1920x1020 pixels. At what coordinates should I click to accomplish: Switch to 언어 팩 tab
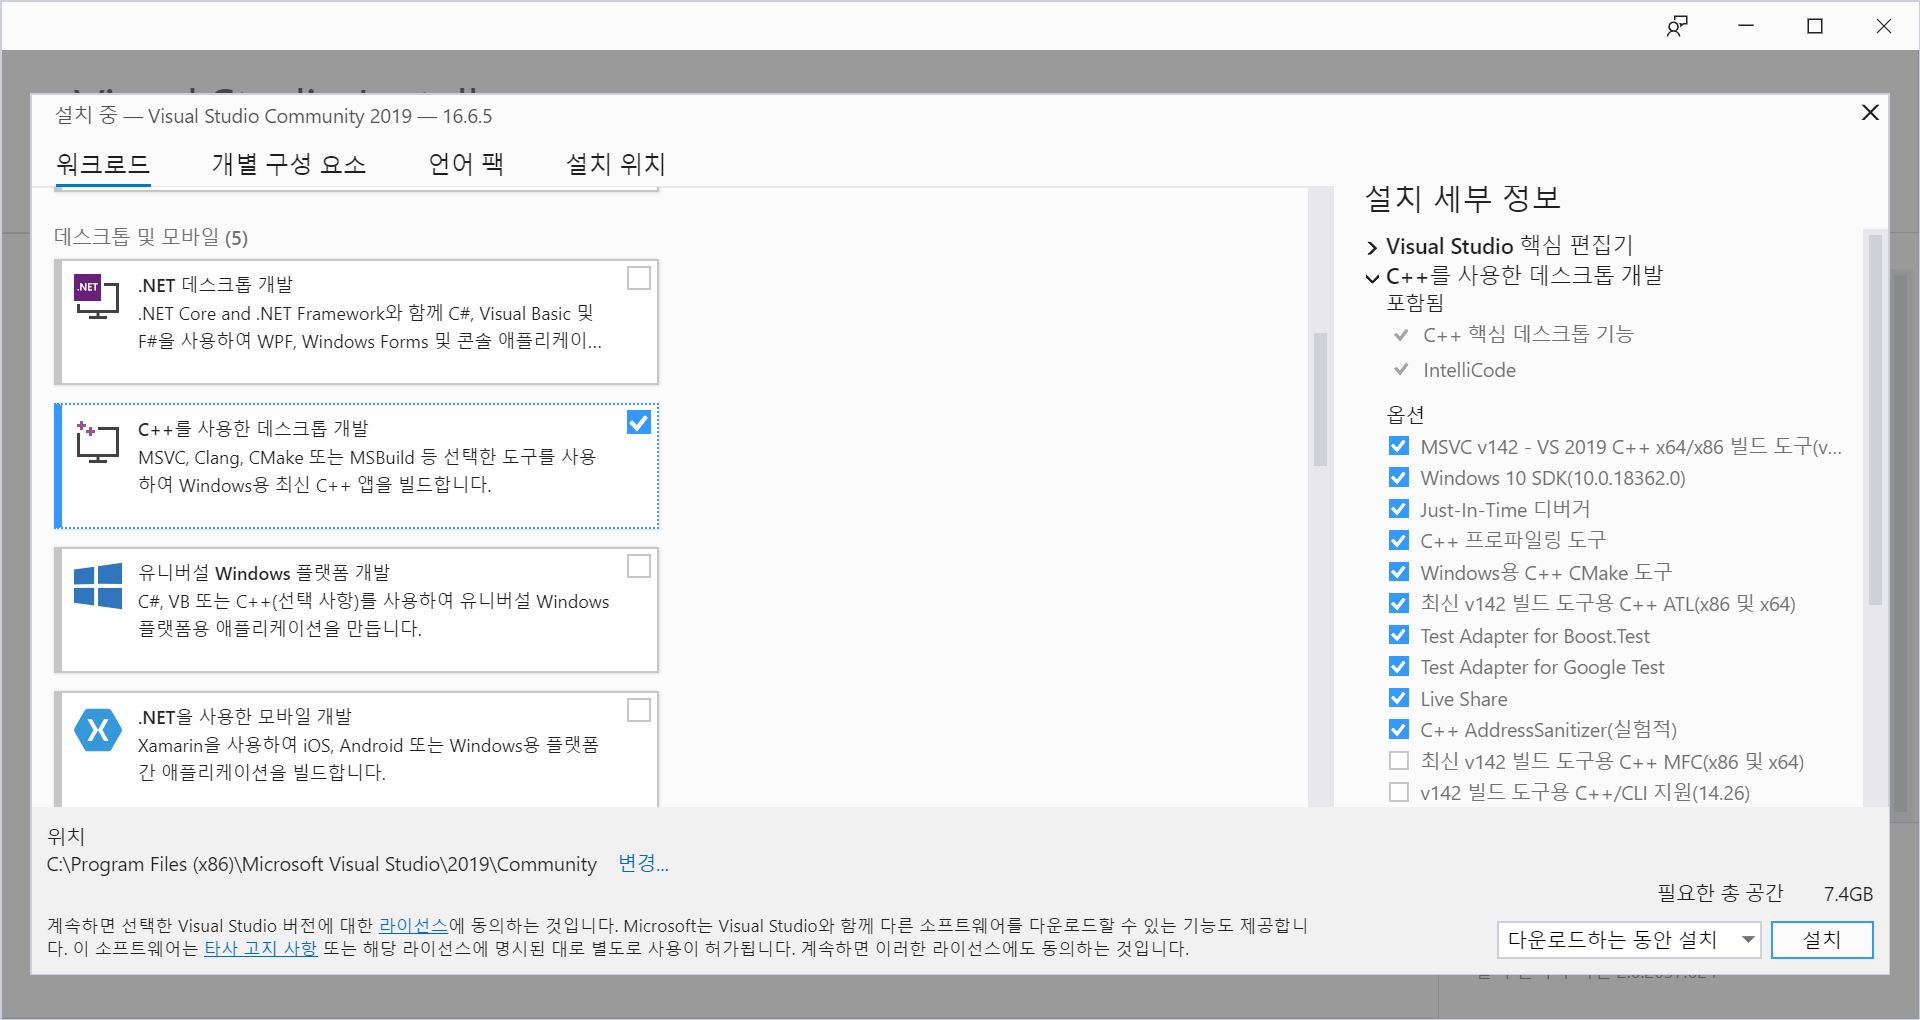[x=466, y=164]
